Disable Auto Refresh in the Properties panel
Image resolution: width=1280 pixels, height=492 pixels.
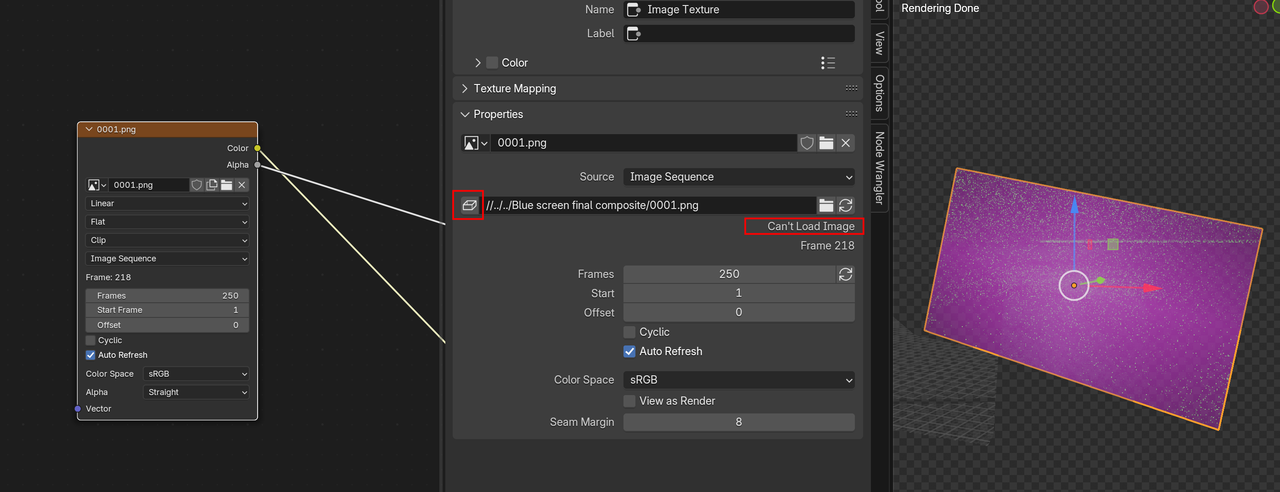tap(629, 352)
